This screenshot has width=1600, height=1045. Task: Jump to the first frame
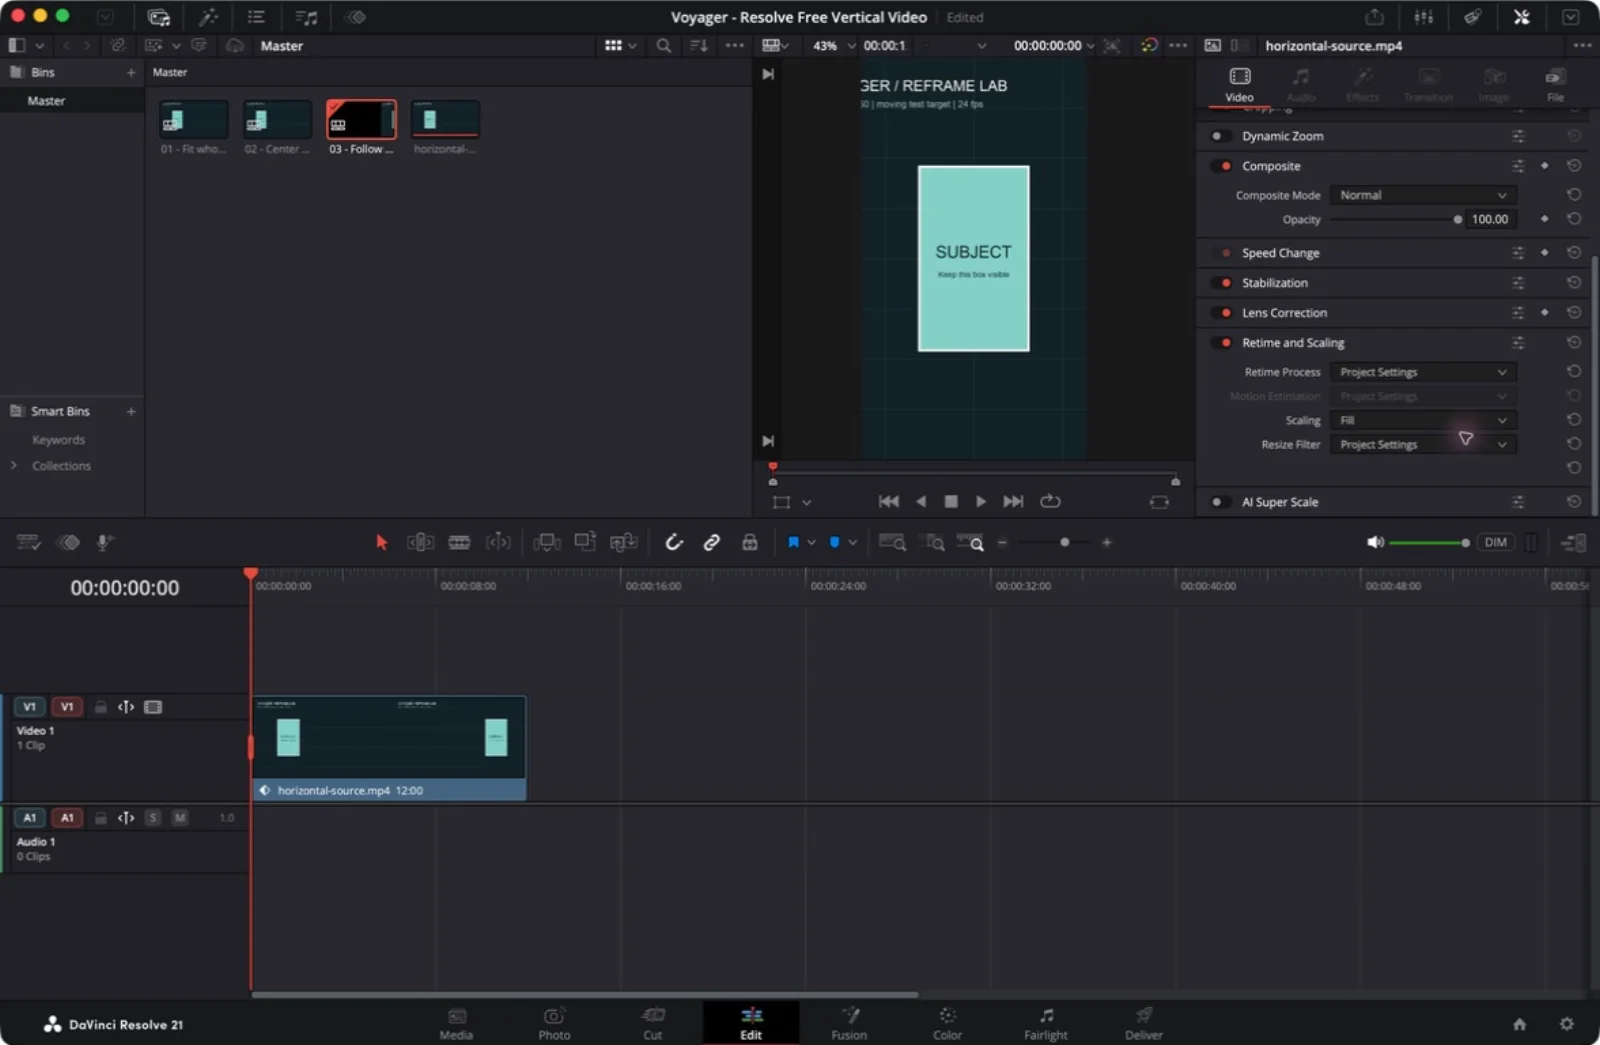(x=888, y=502)
